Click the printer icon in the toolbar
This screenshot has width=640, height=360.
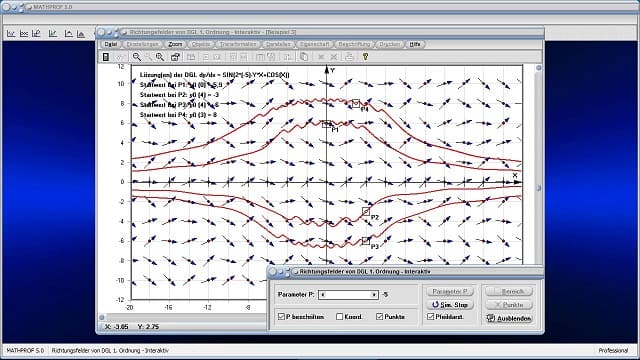[x=349, y=57]
